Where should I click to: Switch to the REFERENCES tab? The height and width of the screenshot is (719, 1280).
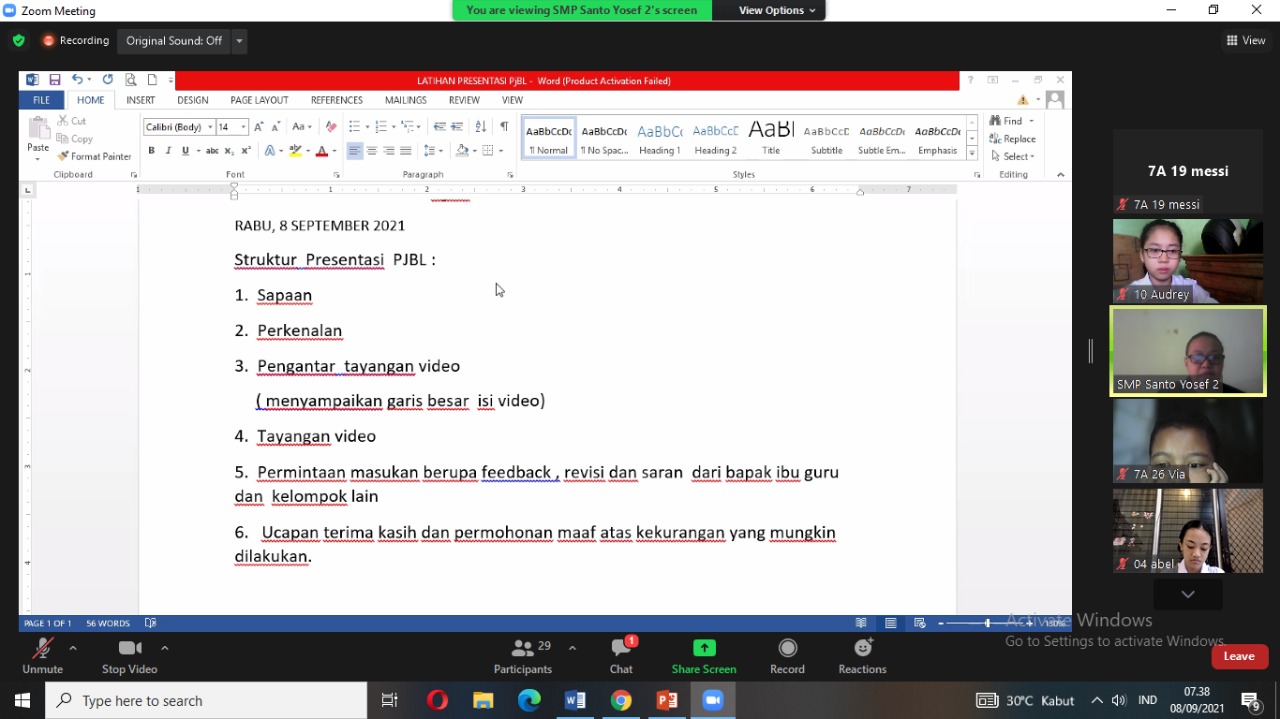click(x=337, y=100)
